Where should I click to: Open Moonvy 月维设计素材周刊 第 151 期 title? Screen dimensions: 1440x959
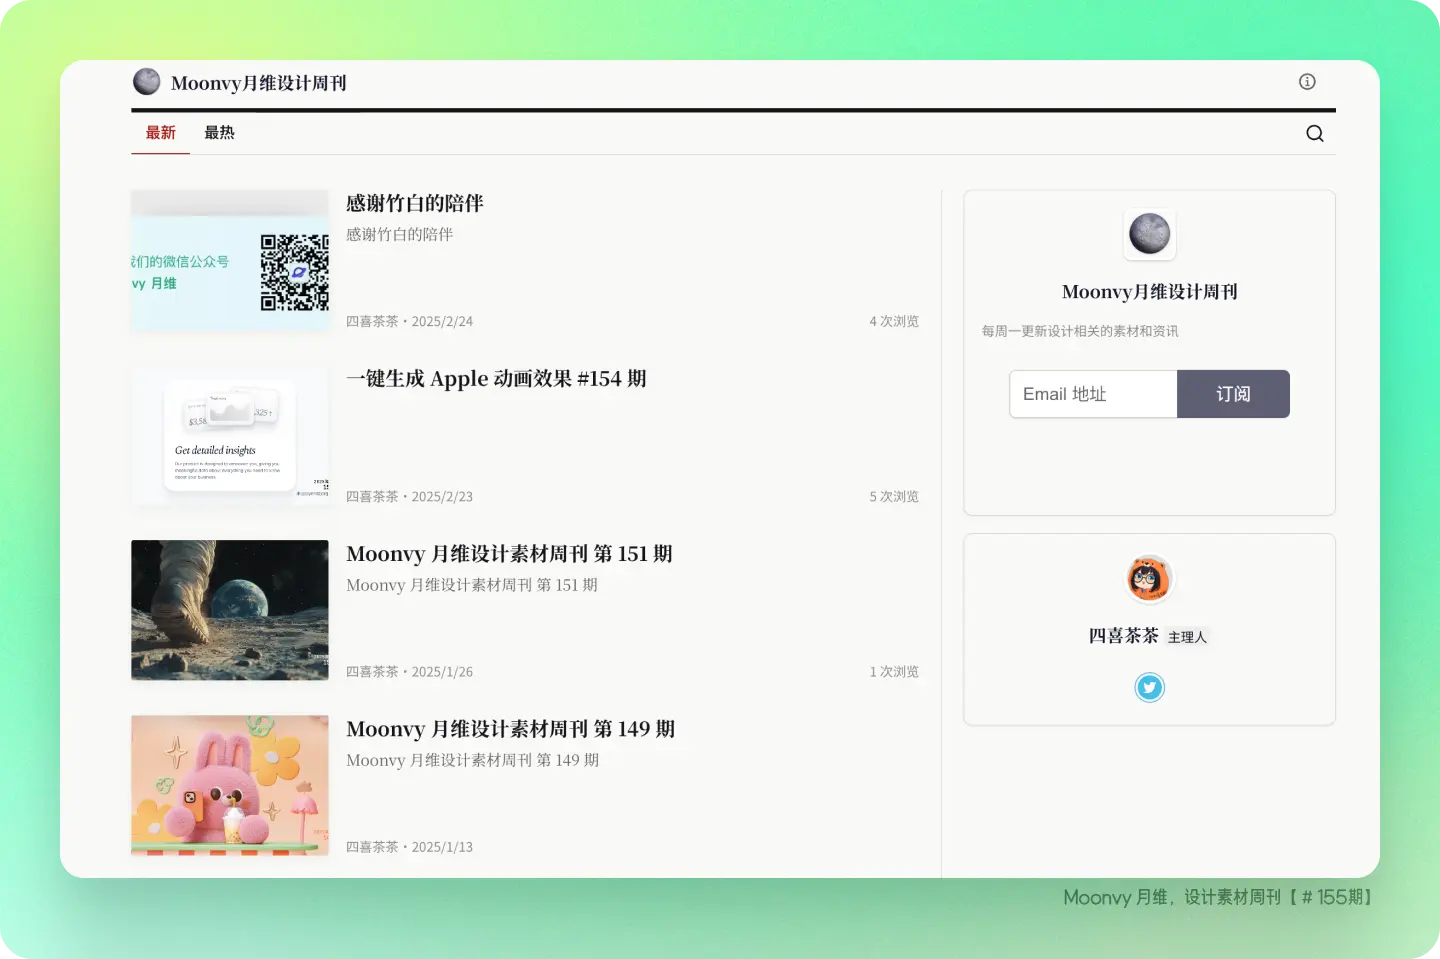click(509, 554)
